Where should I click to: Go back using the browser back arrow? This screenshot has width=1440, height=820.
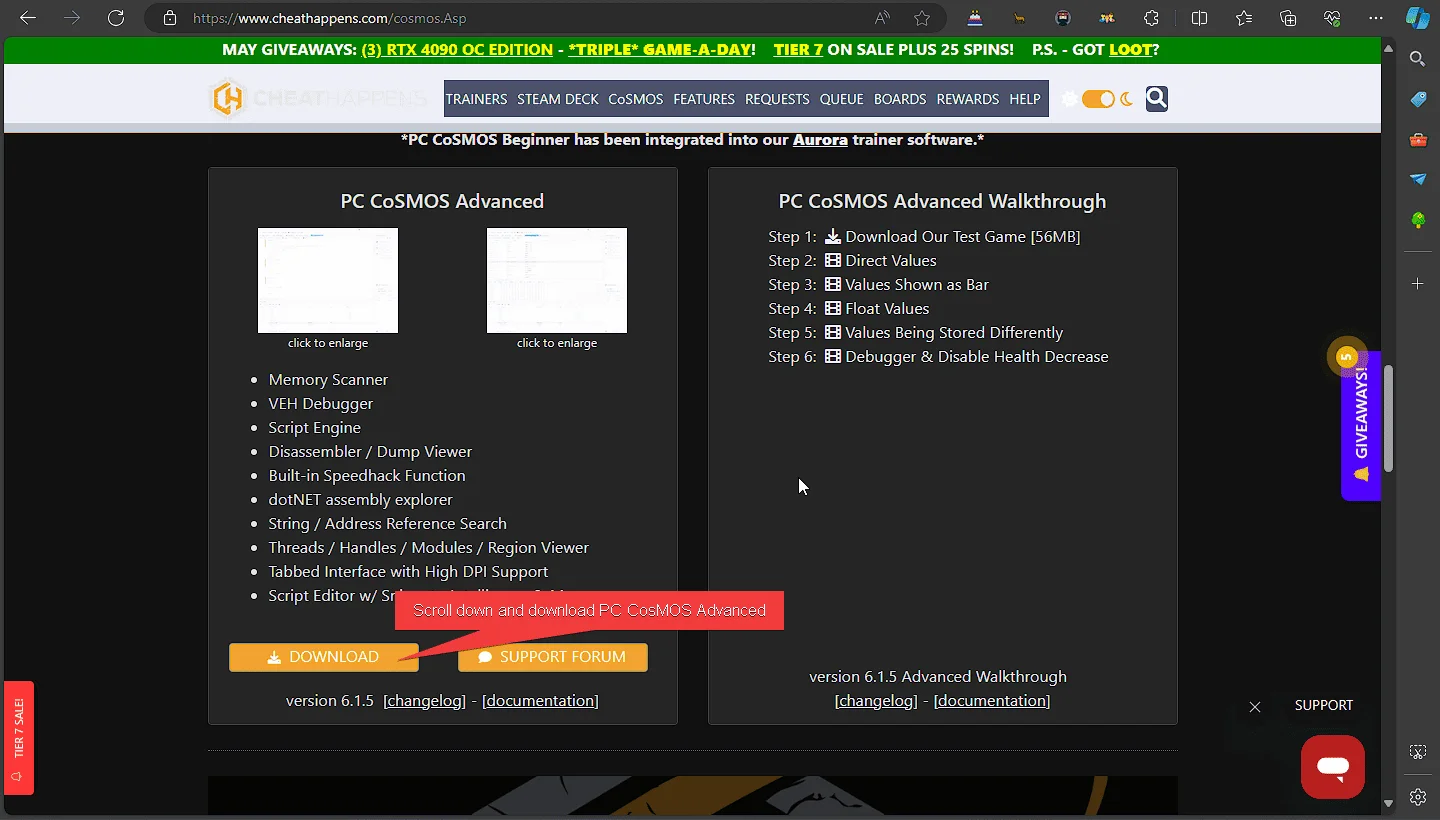click(27, 18)
